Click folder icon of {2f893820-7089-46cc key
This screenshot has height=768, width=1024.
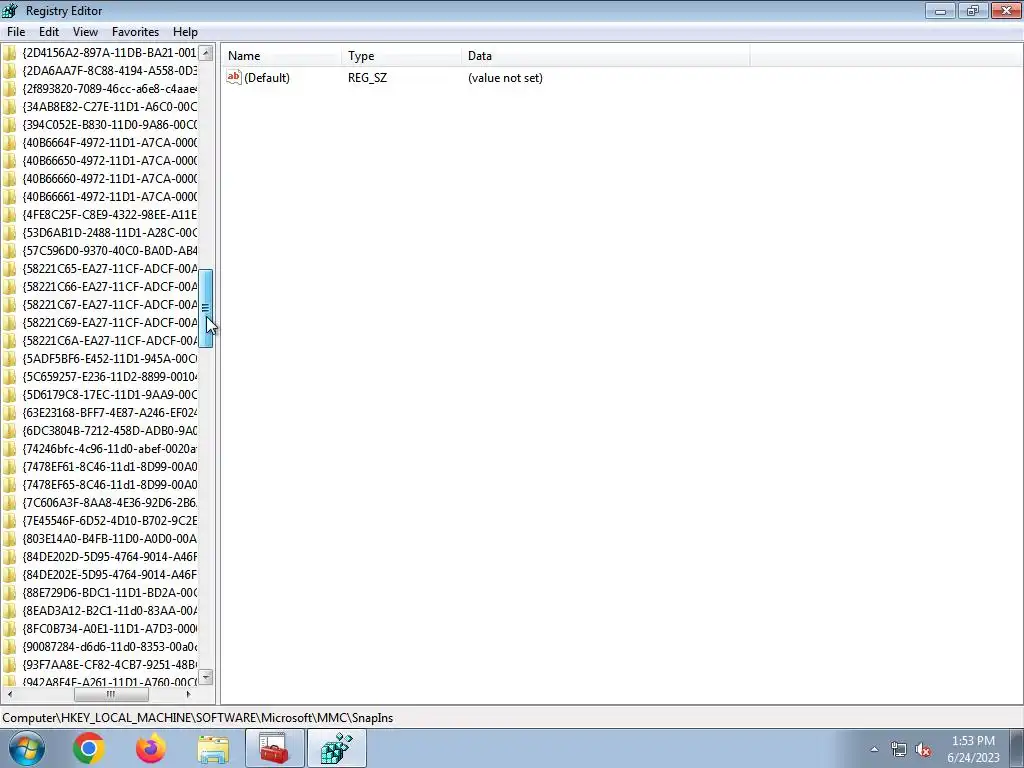coord(9,88)
